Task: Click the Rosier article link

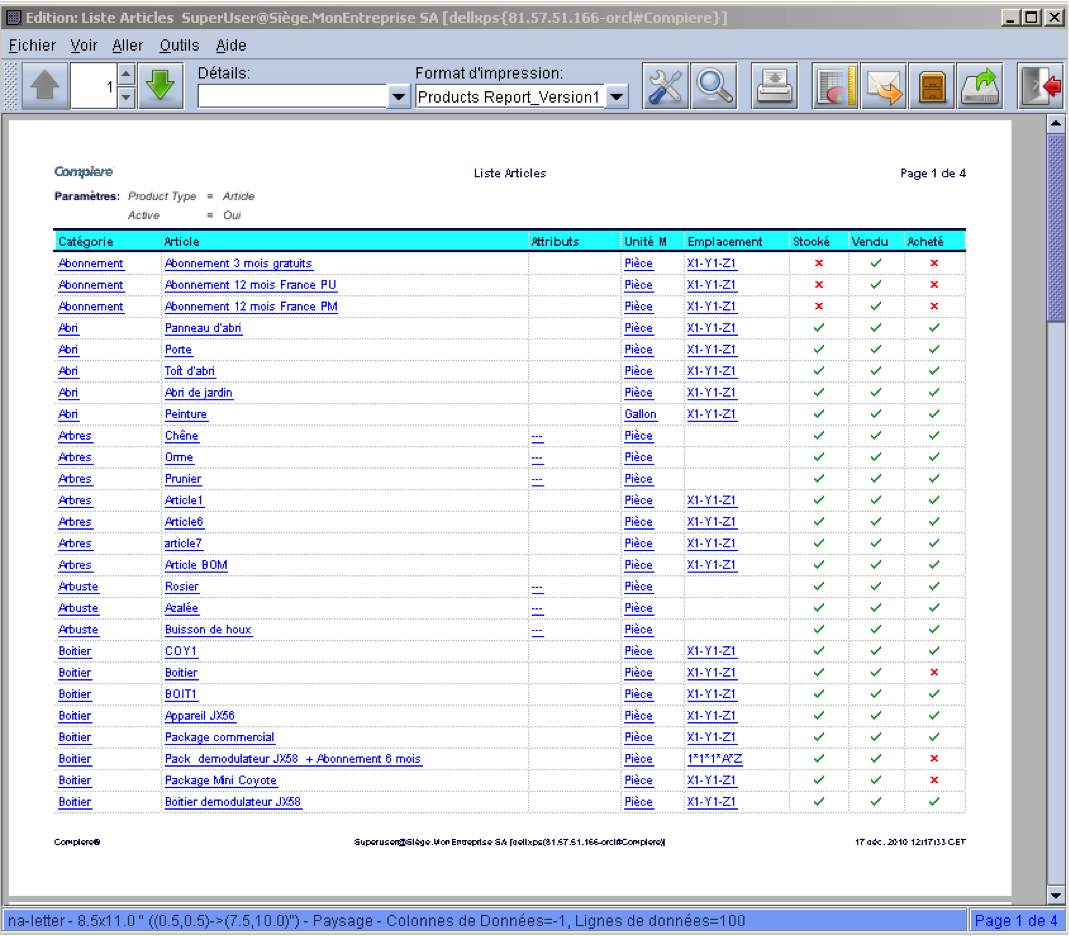Action: pos(181,587)
